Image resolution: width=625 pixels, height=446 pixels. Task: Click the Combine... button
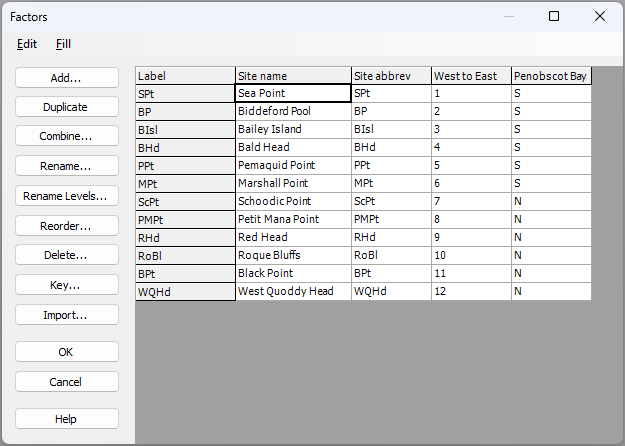click(x=66, y=136)
